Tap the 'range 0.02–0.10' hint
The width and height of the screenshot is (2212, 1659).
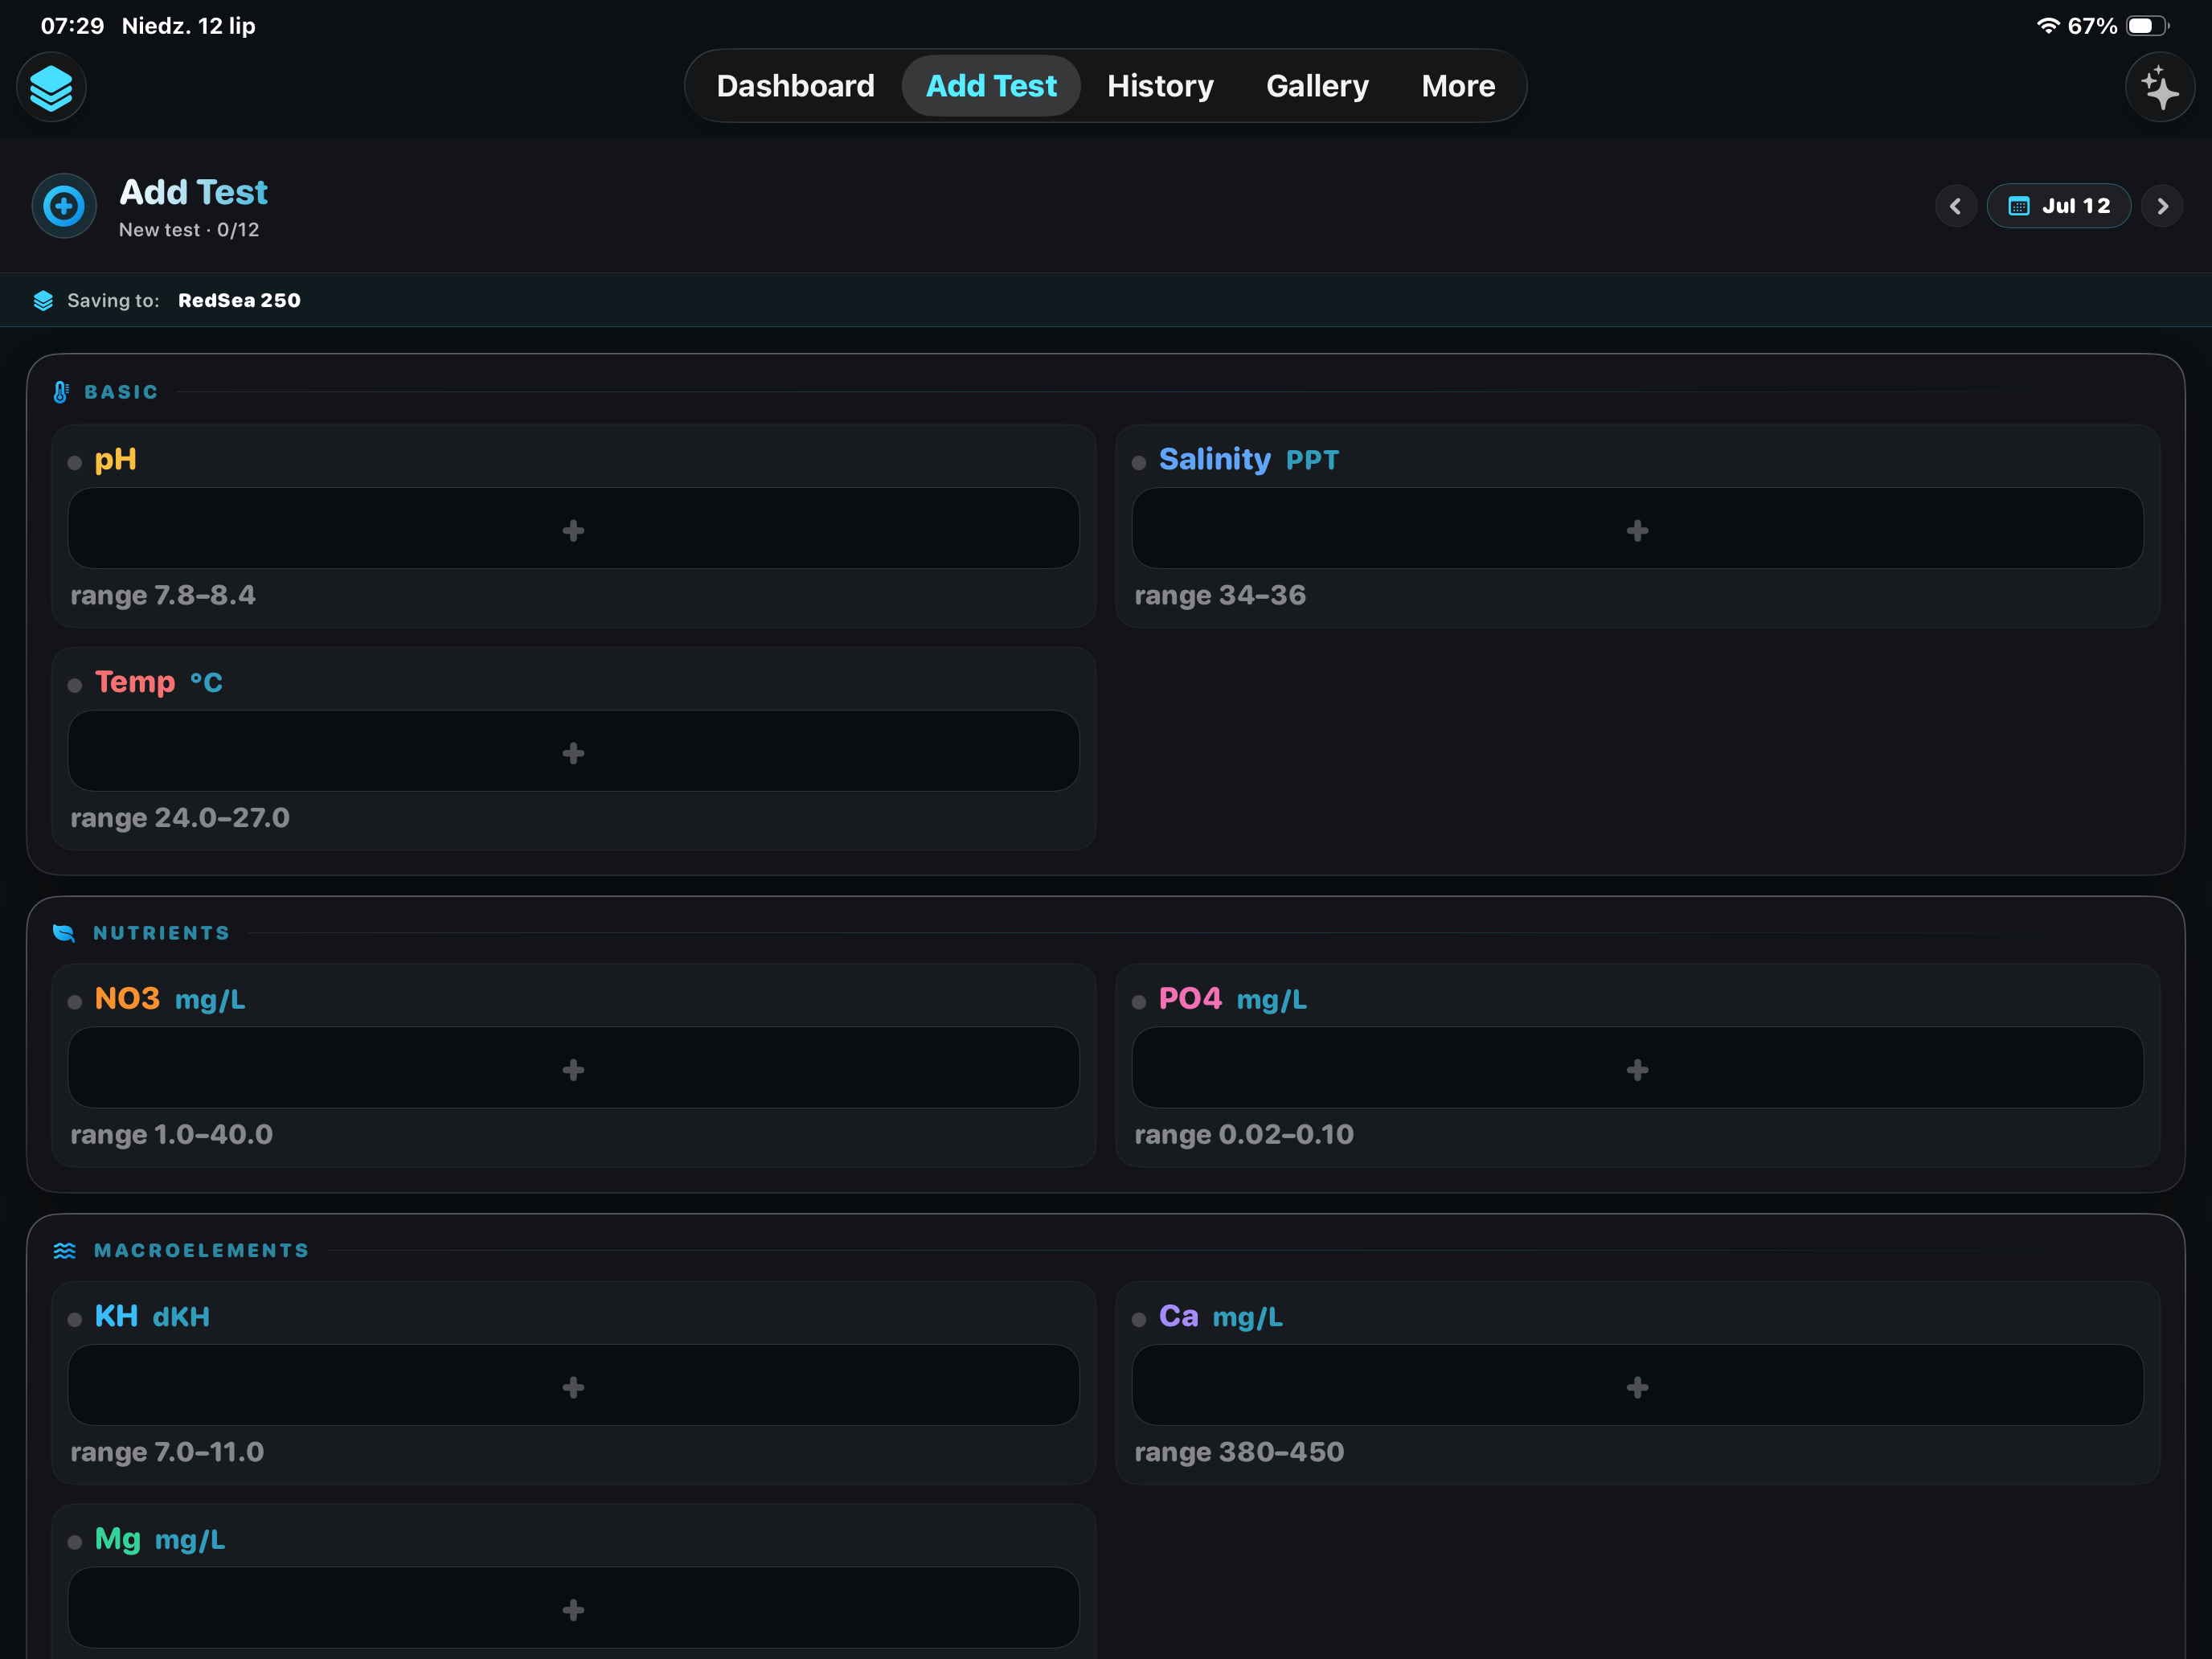[x=1244, y=1136]
